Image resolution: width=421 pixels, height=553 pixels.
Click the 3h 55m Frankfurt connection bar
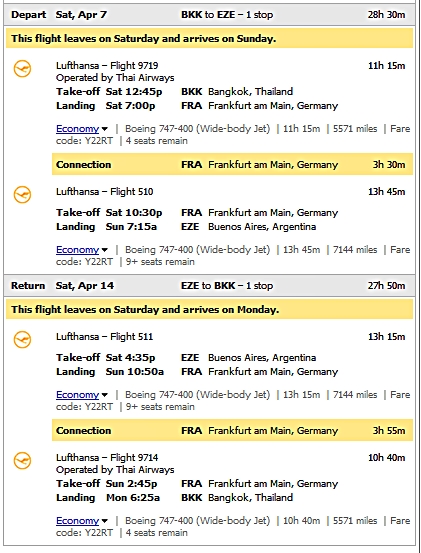[x=232, y=430]
